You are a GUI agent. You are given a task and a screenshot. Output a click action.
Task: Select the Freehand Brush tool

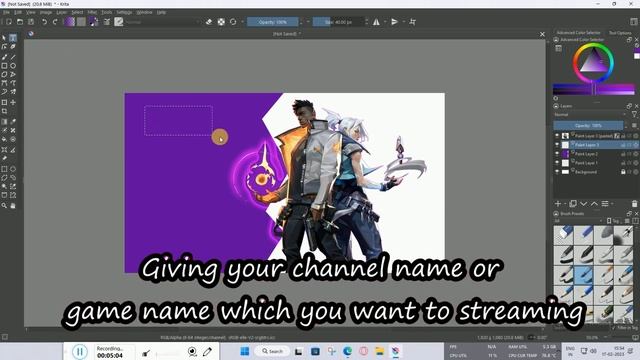pos(4,57)
